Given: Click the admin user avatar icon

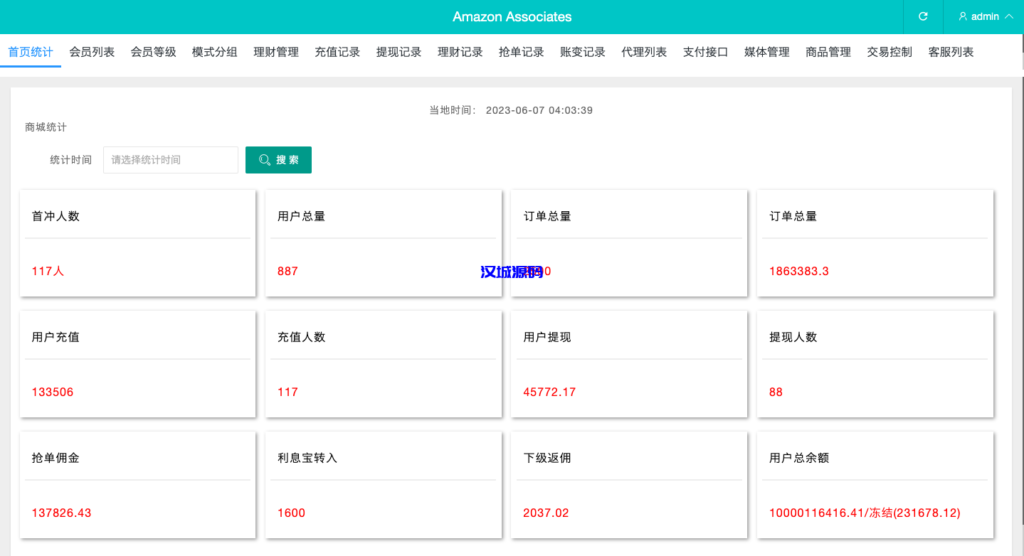Looking at the screenshot, I should coord(963,16).
